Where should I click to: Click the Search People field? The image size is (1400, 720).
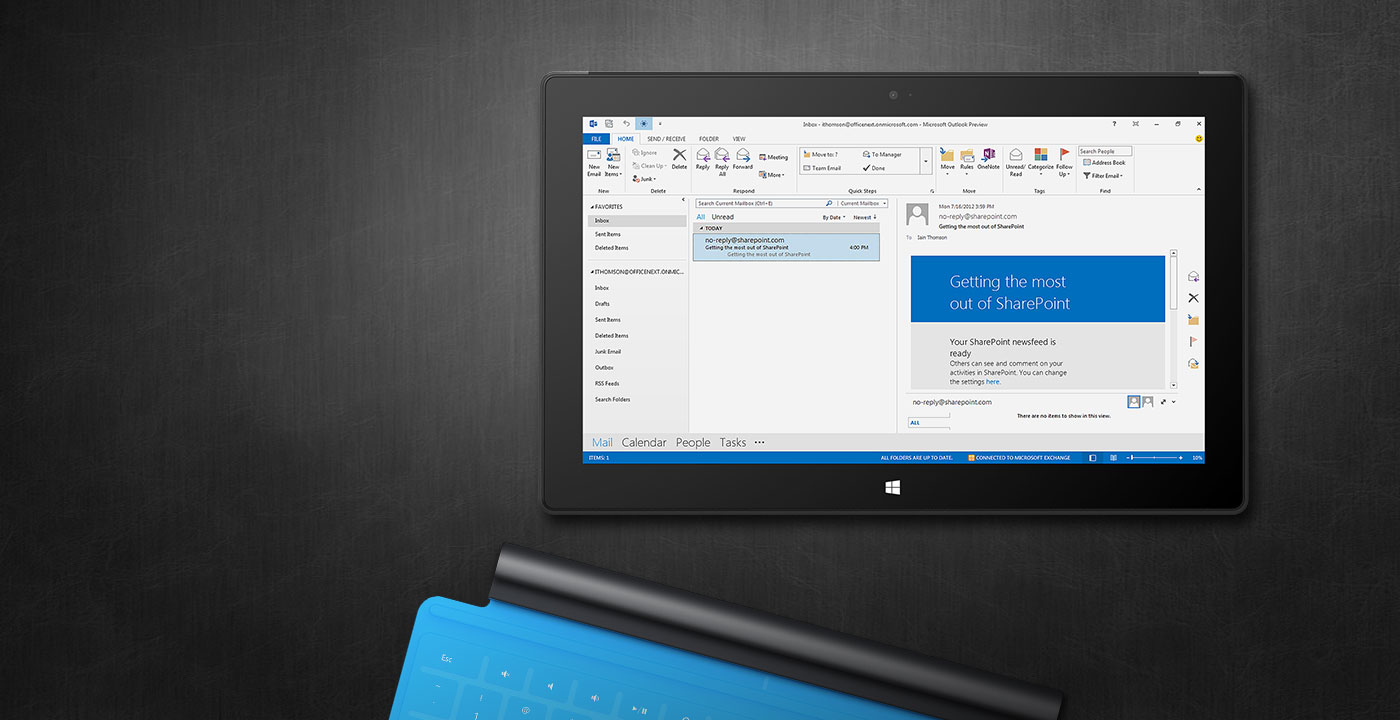1105,151
